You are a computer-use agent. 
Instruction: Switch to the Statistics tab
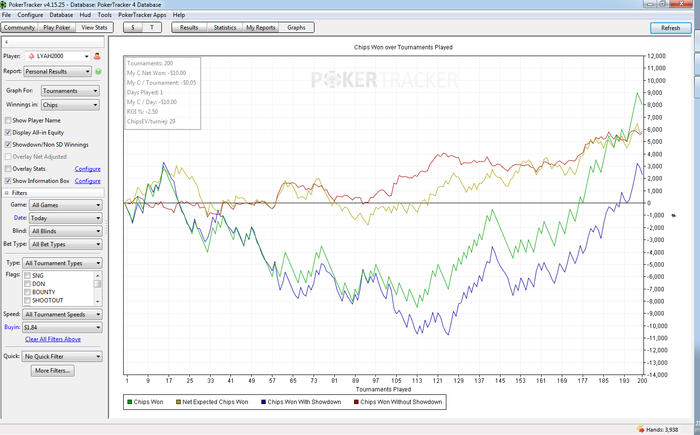(225, 28)
